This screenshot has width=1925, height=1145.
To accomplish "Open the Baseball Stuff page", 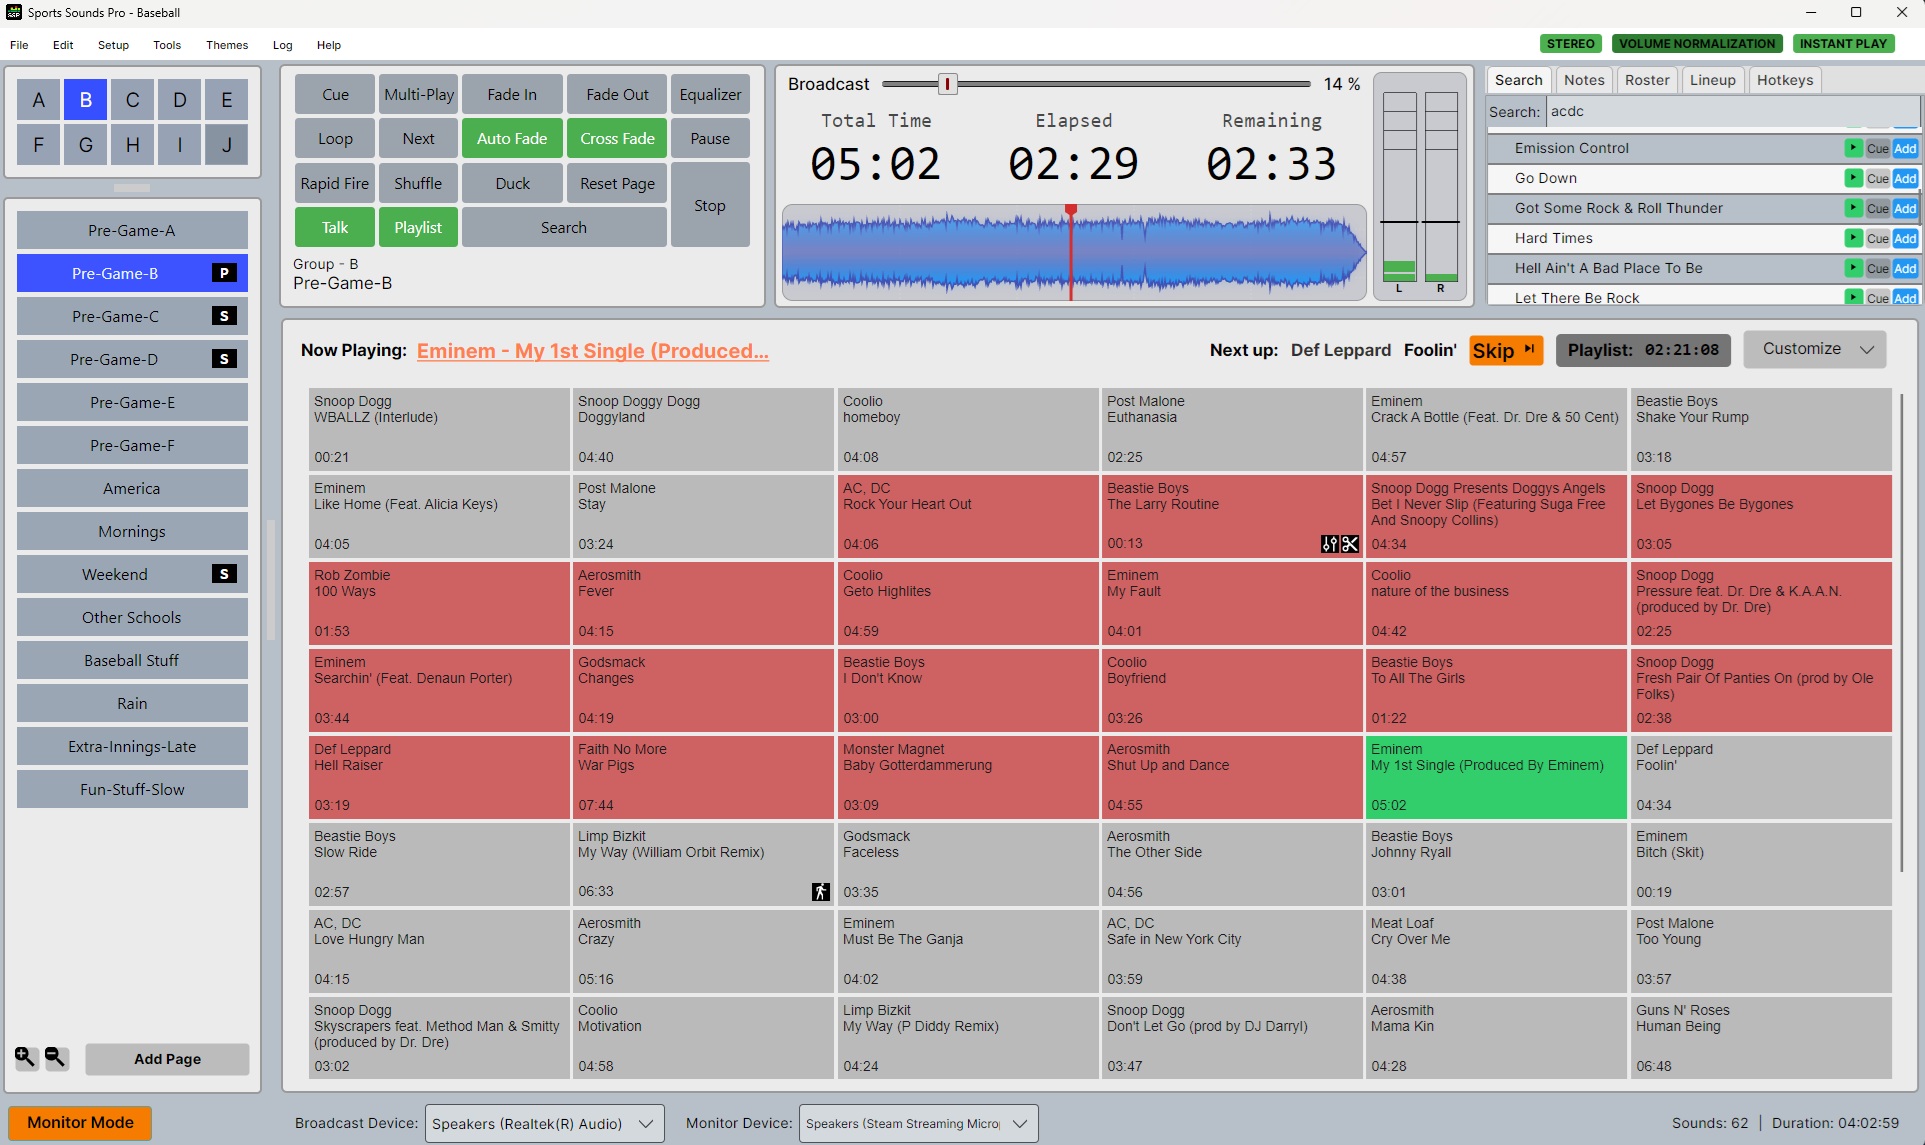I will tap(132, 661).
